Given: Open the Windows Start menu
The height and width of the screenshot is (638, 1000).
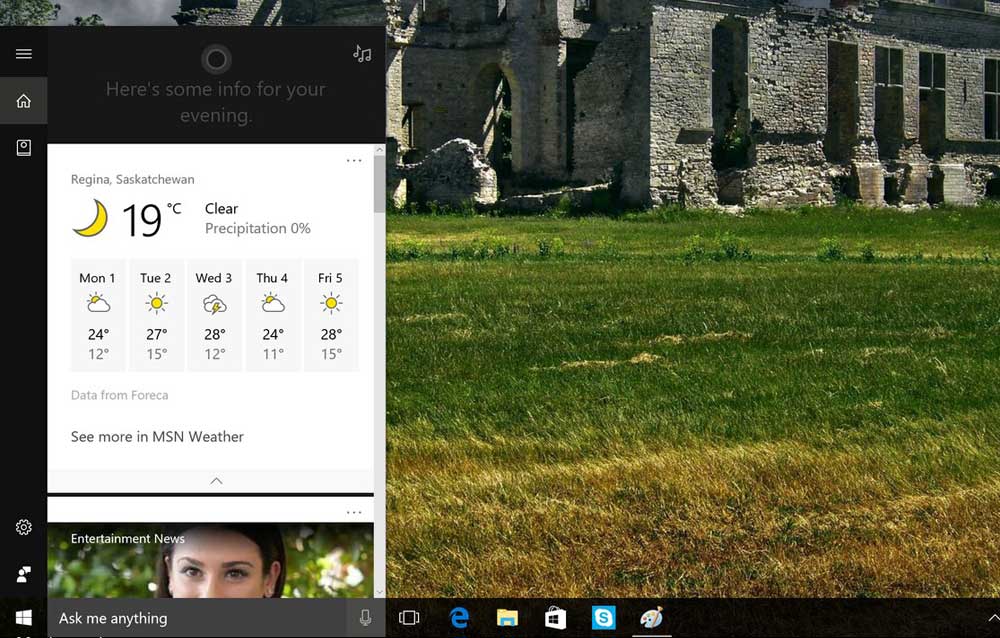Looking at the screenshot, I should [24, 618].
